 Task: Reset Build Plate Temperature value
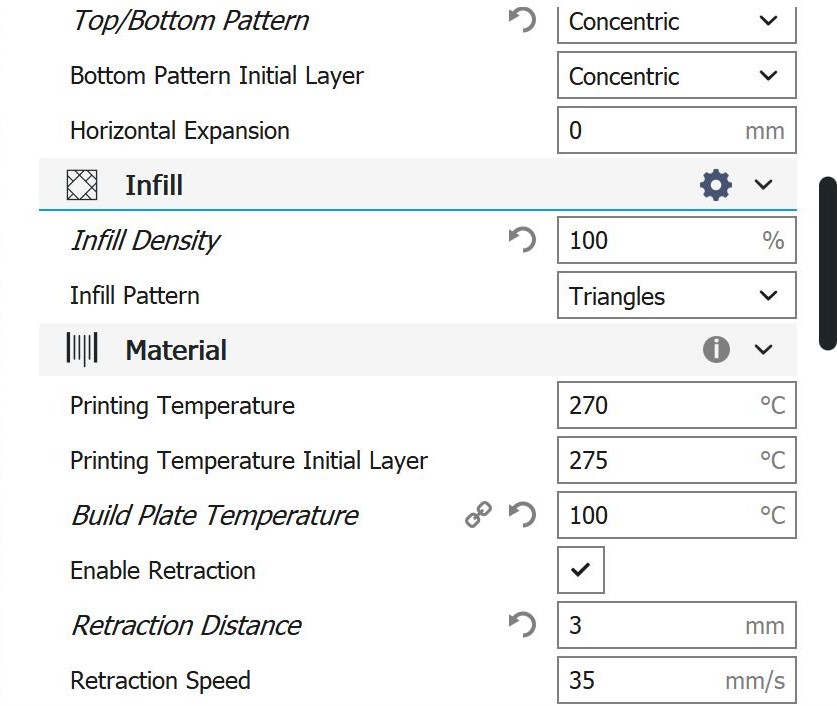(x=522, y=515)
